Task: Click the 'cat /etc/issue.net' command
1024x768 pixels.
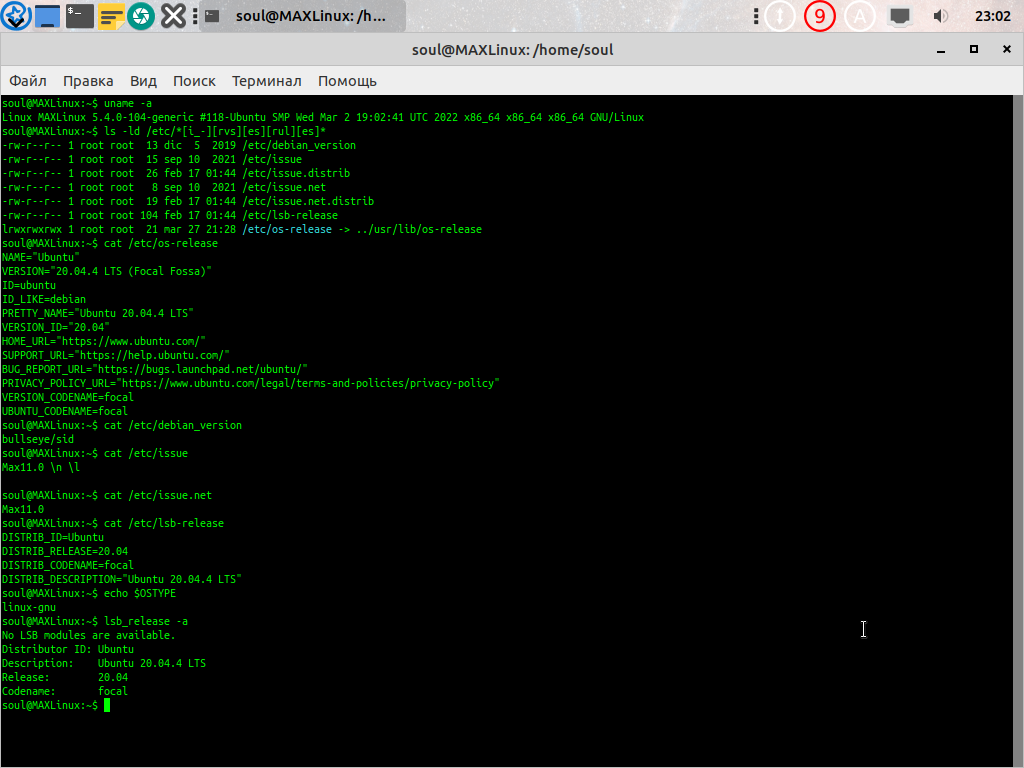Action: coord(158,495)
